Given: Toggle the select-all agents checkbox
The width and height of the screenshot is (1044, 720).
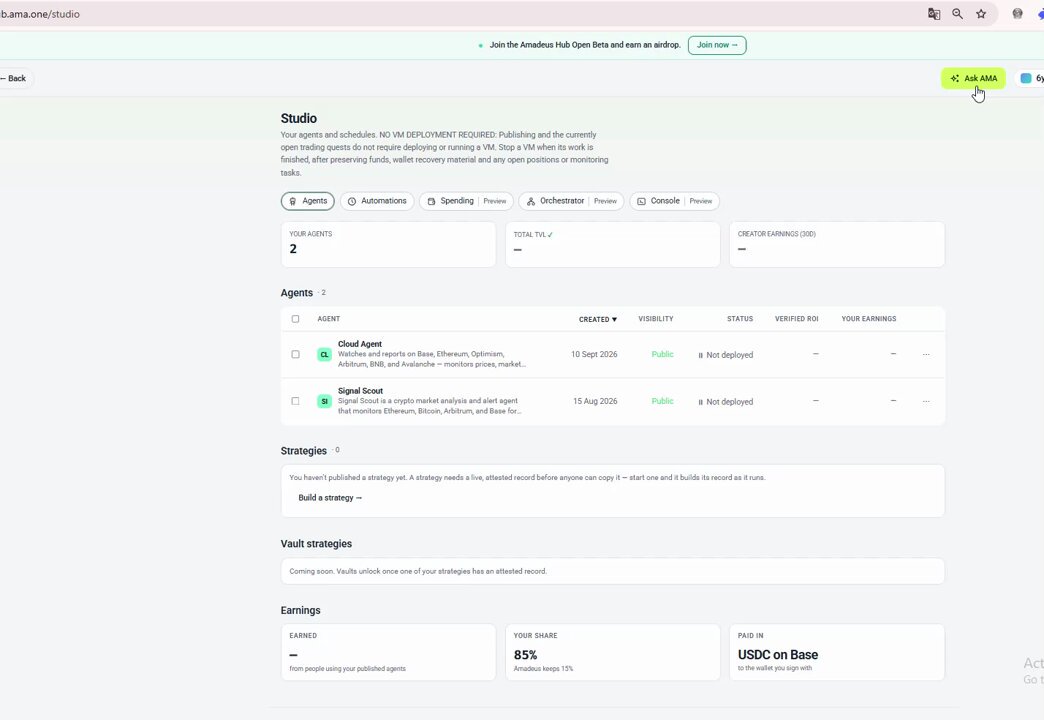Looking at the screenshot, I should tap(296, 319).
